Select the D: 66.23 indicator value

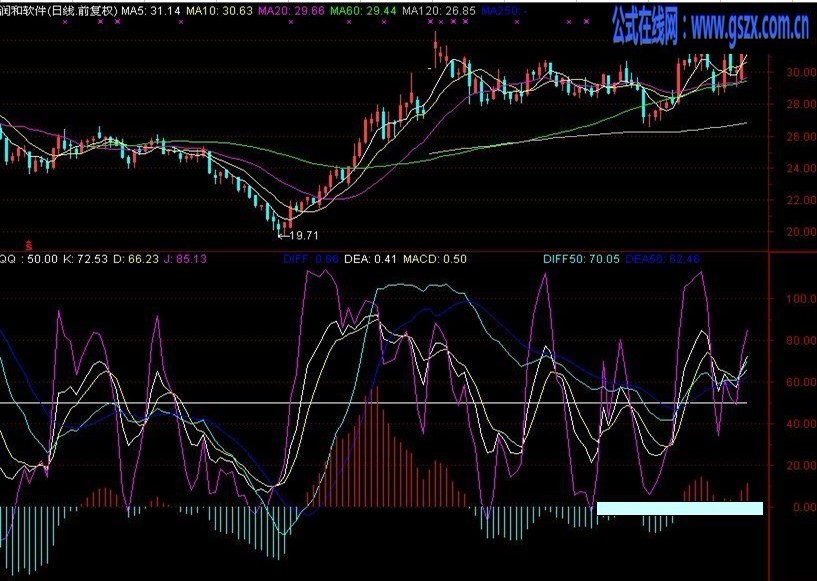[x=135, y=259]
